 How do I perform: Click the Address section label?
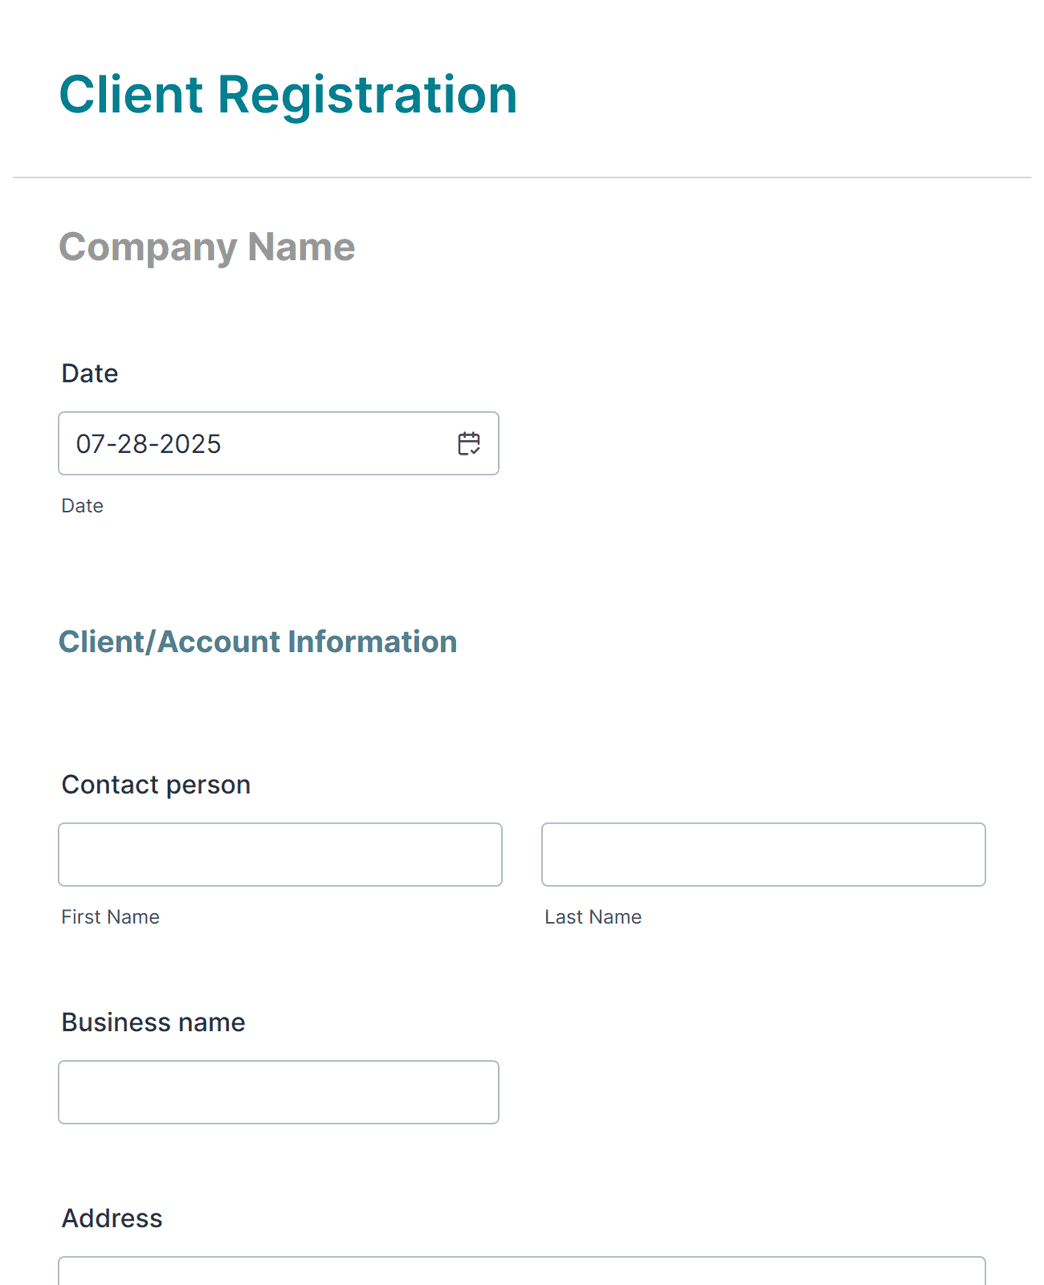click(111, 1218)
